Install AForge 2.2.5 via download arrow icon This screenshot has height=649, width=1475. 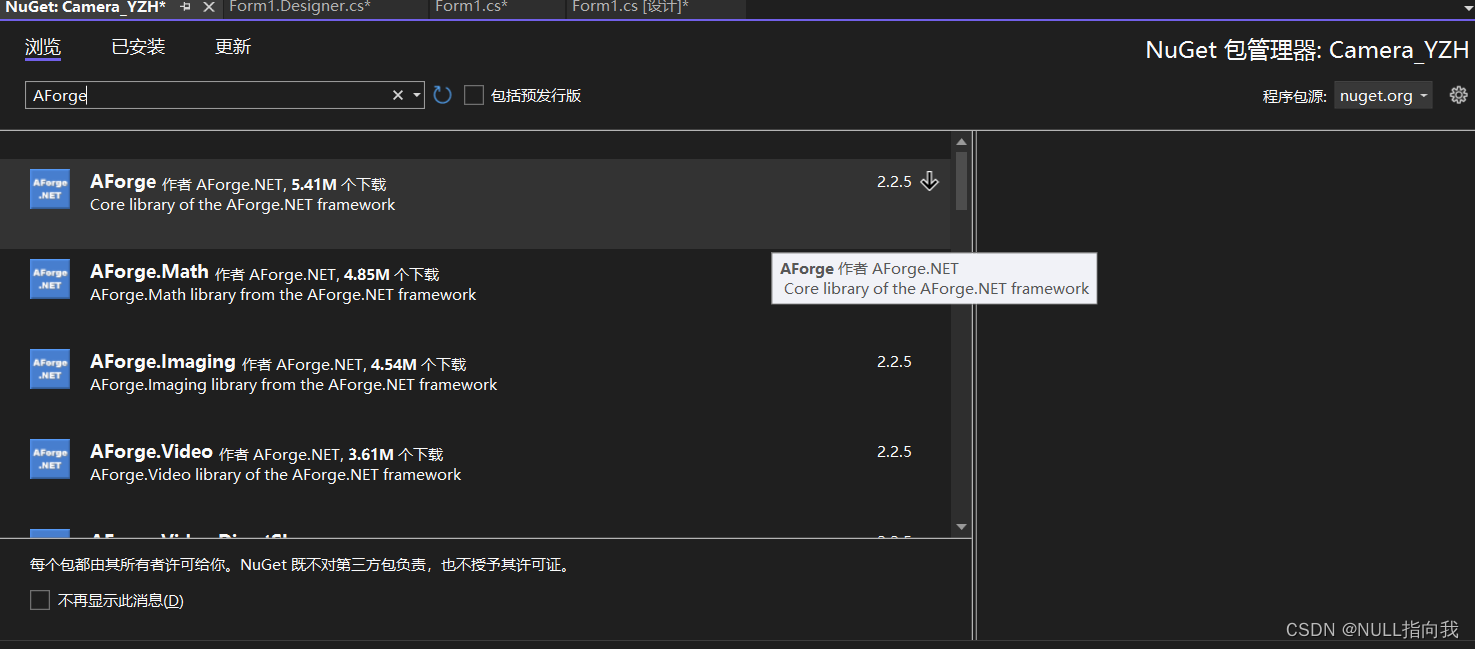[929, 181]
